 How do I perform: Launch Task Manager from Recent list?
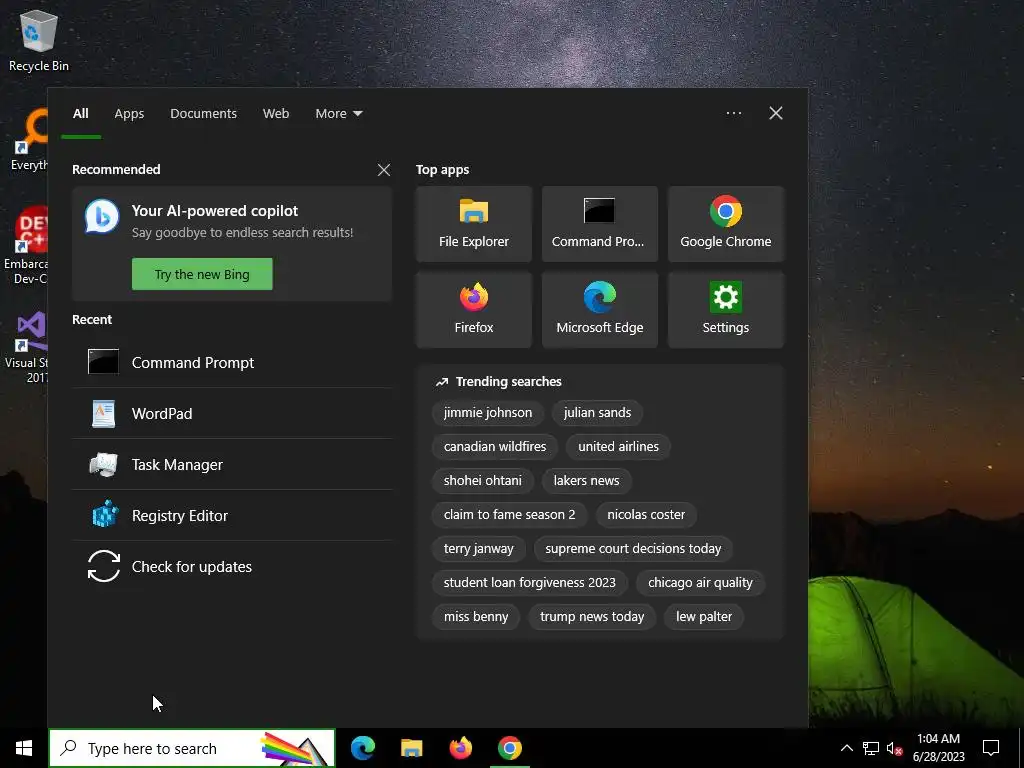tap(232, 464)
